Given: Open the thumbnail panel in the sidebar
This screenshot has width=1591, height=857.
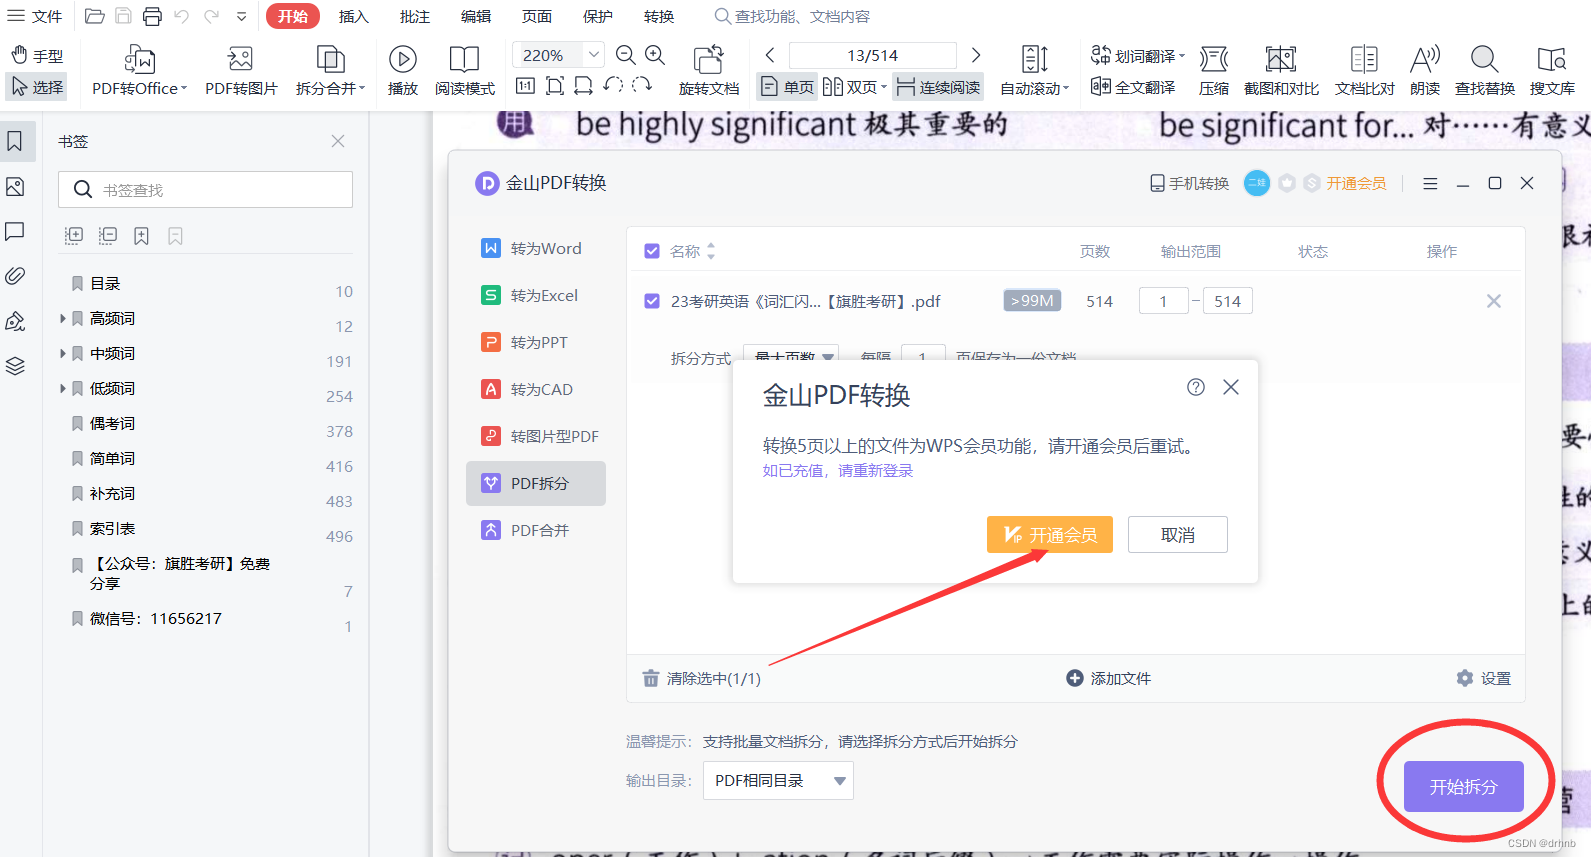Looking at the screenshot, I should tap(15, 187).
